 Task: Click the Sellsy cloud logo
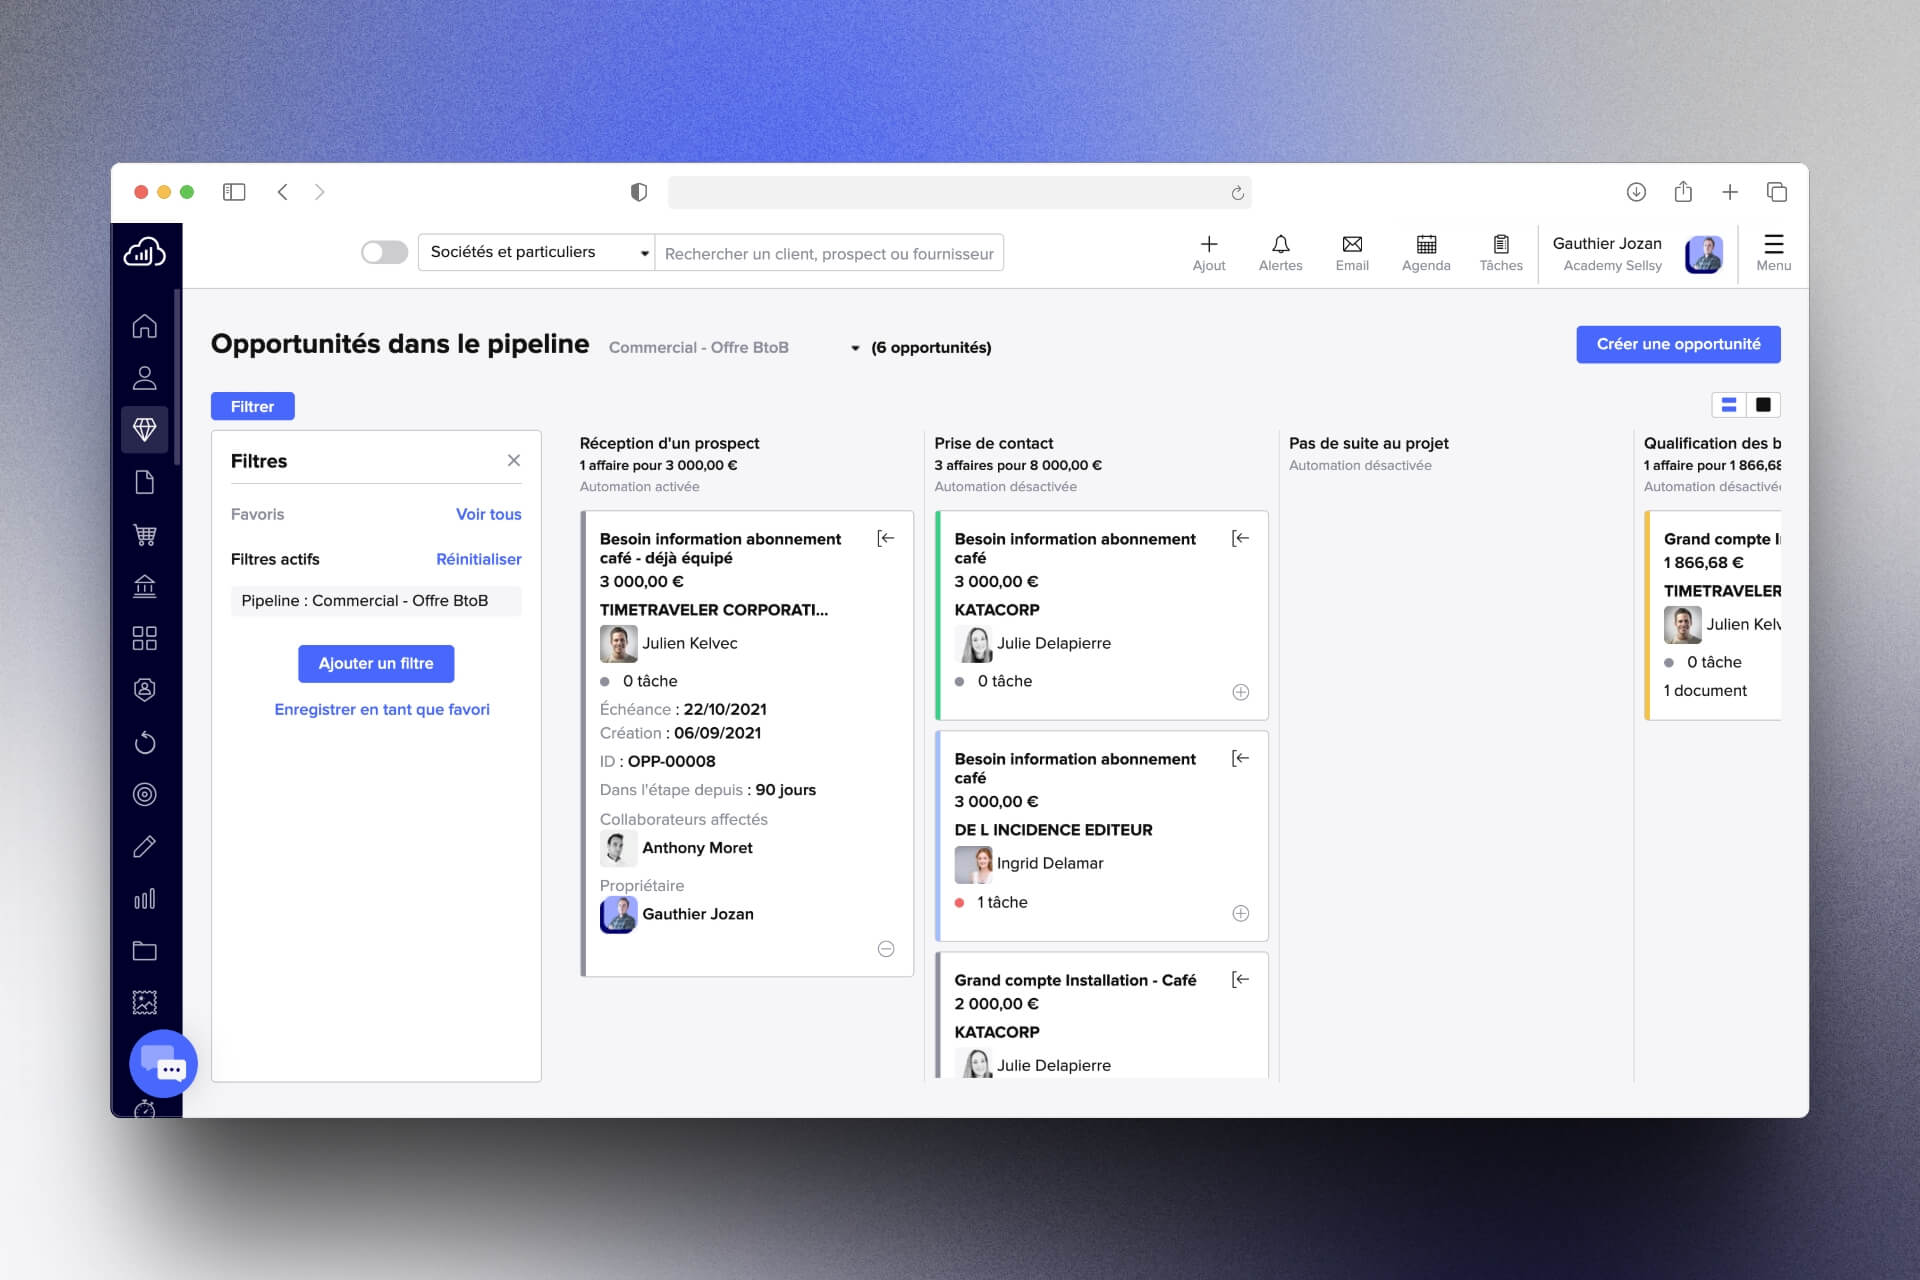point(145,253)
